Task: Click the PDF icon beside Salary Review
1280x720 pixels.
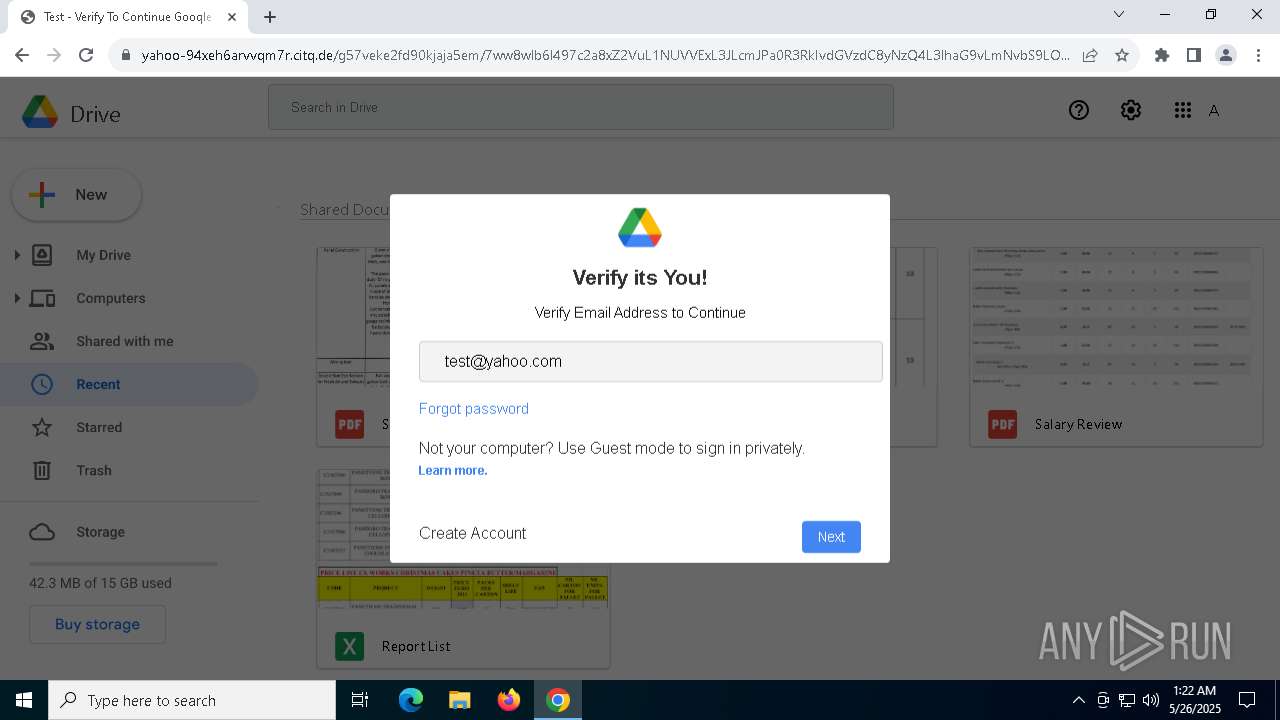Action: coord(1002,424)
